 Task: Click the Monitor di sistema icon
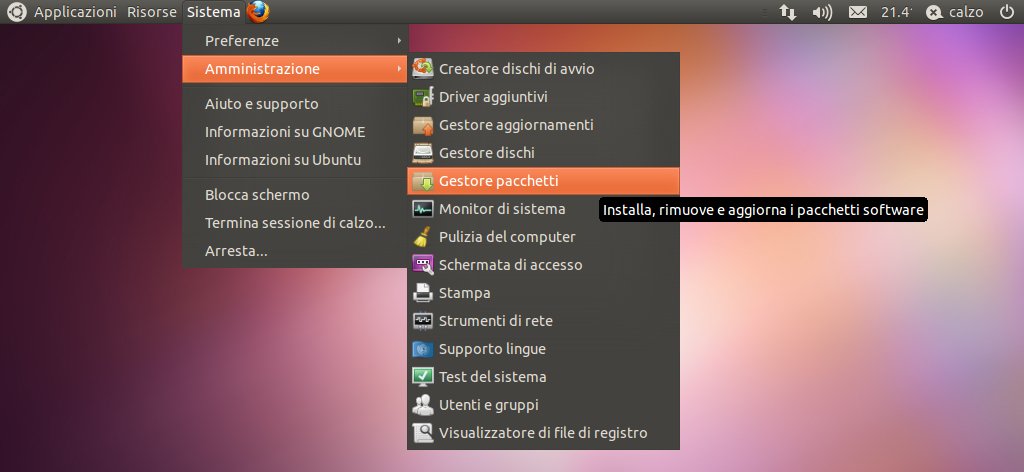coord(423,209)
